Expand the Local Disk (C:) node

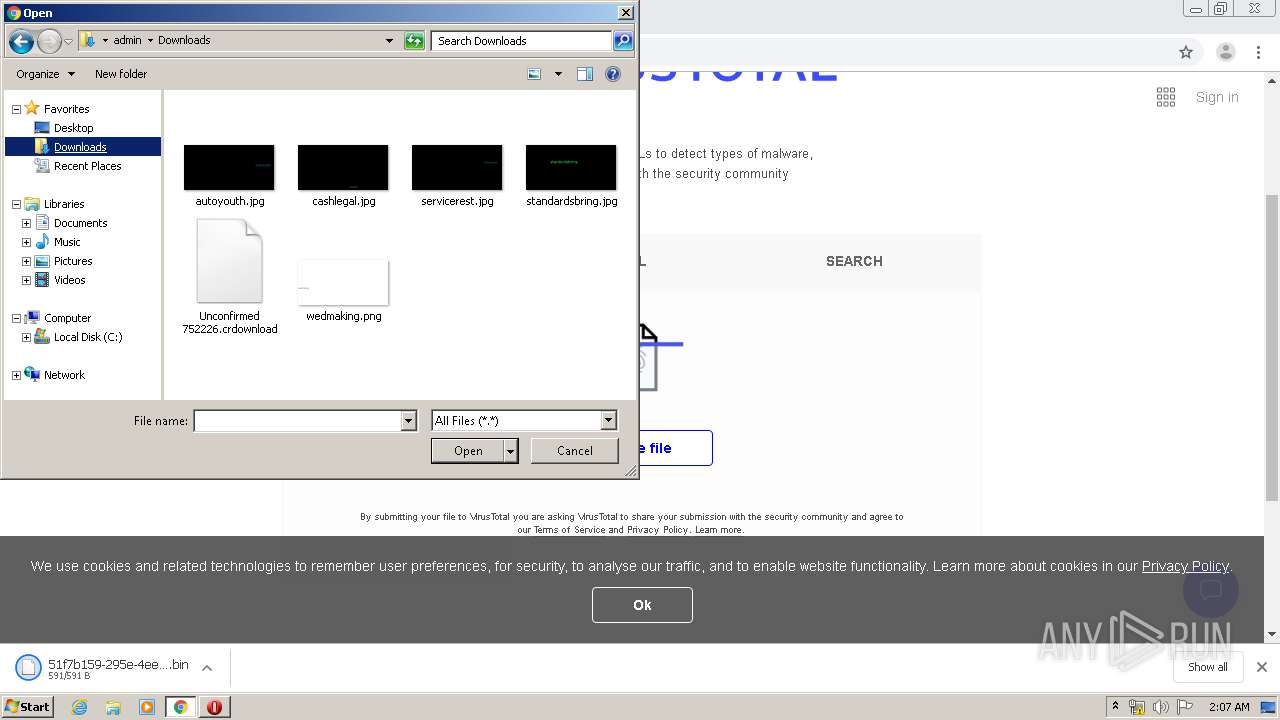pos(26,337)
